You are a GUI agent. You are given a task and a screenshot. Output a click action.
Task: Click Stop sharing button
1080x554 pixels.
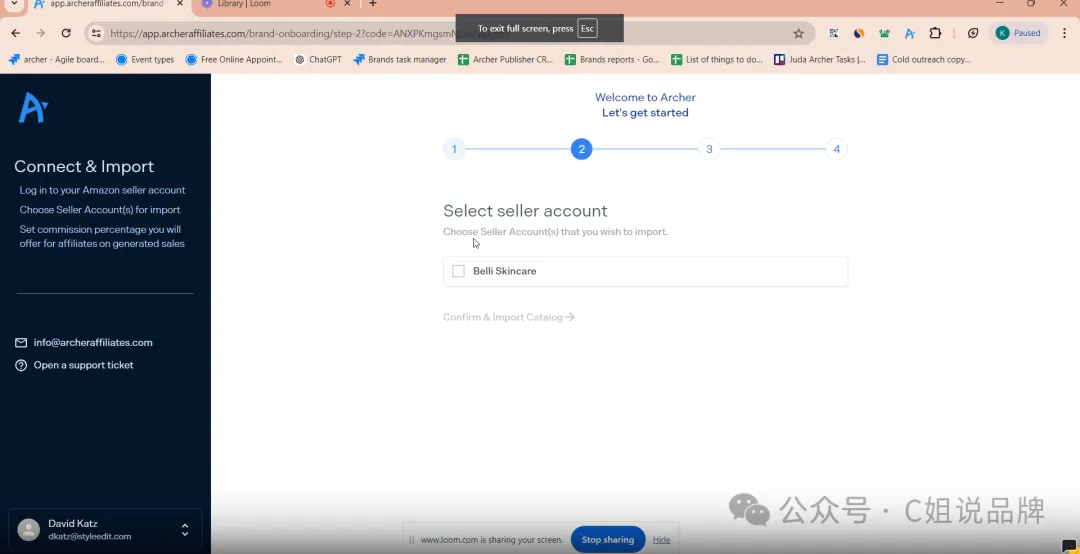608,540
